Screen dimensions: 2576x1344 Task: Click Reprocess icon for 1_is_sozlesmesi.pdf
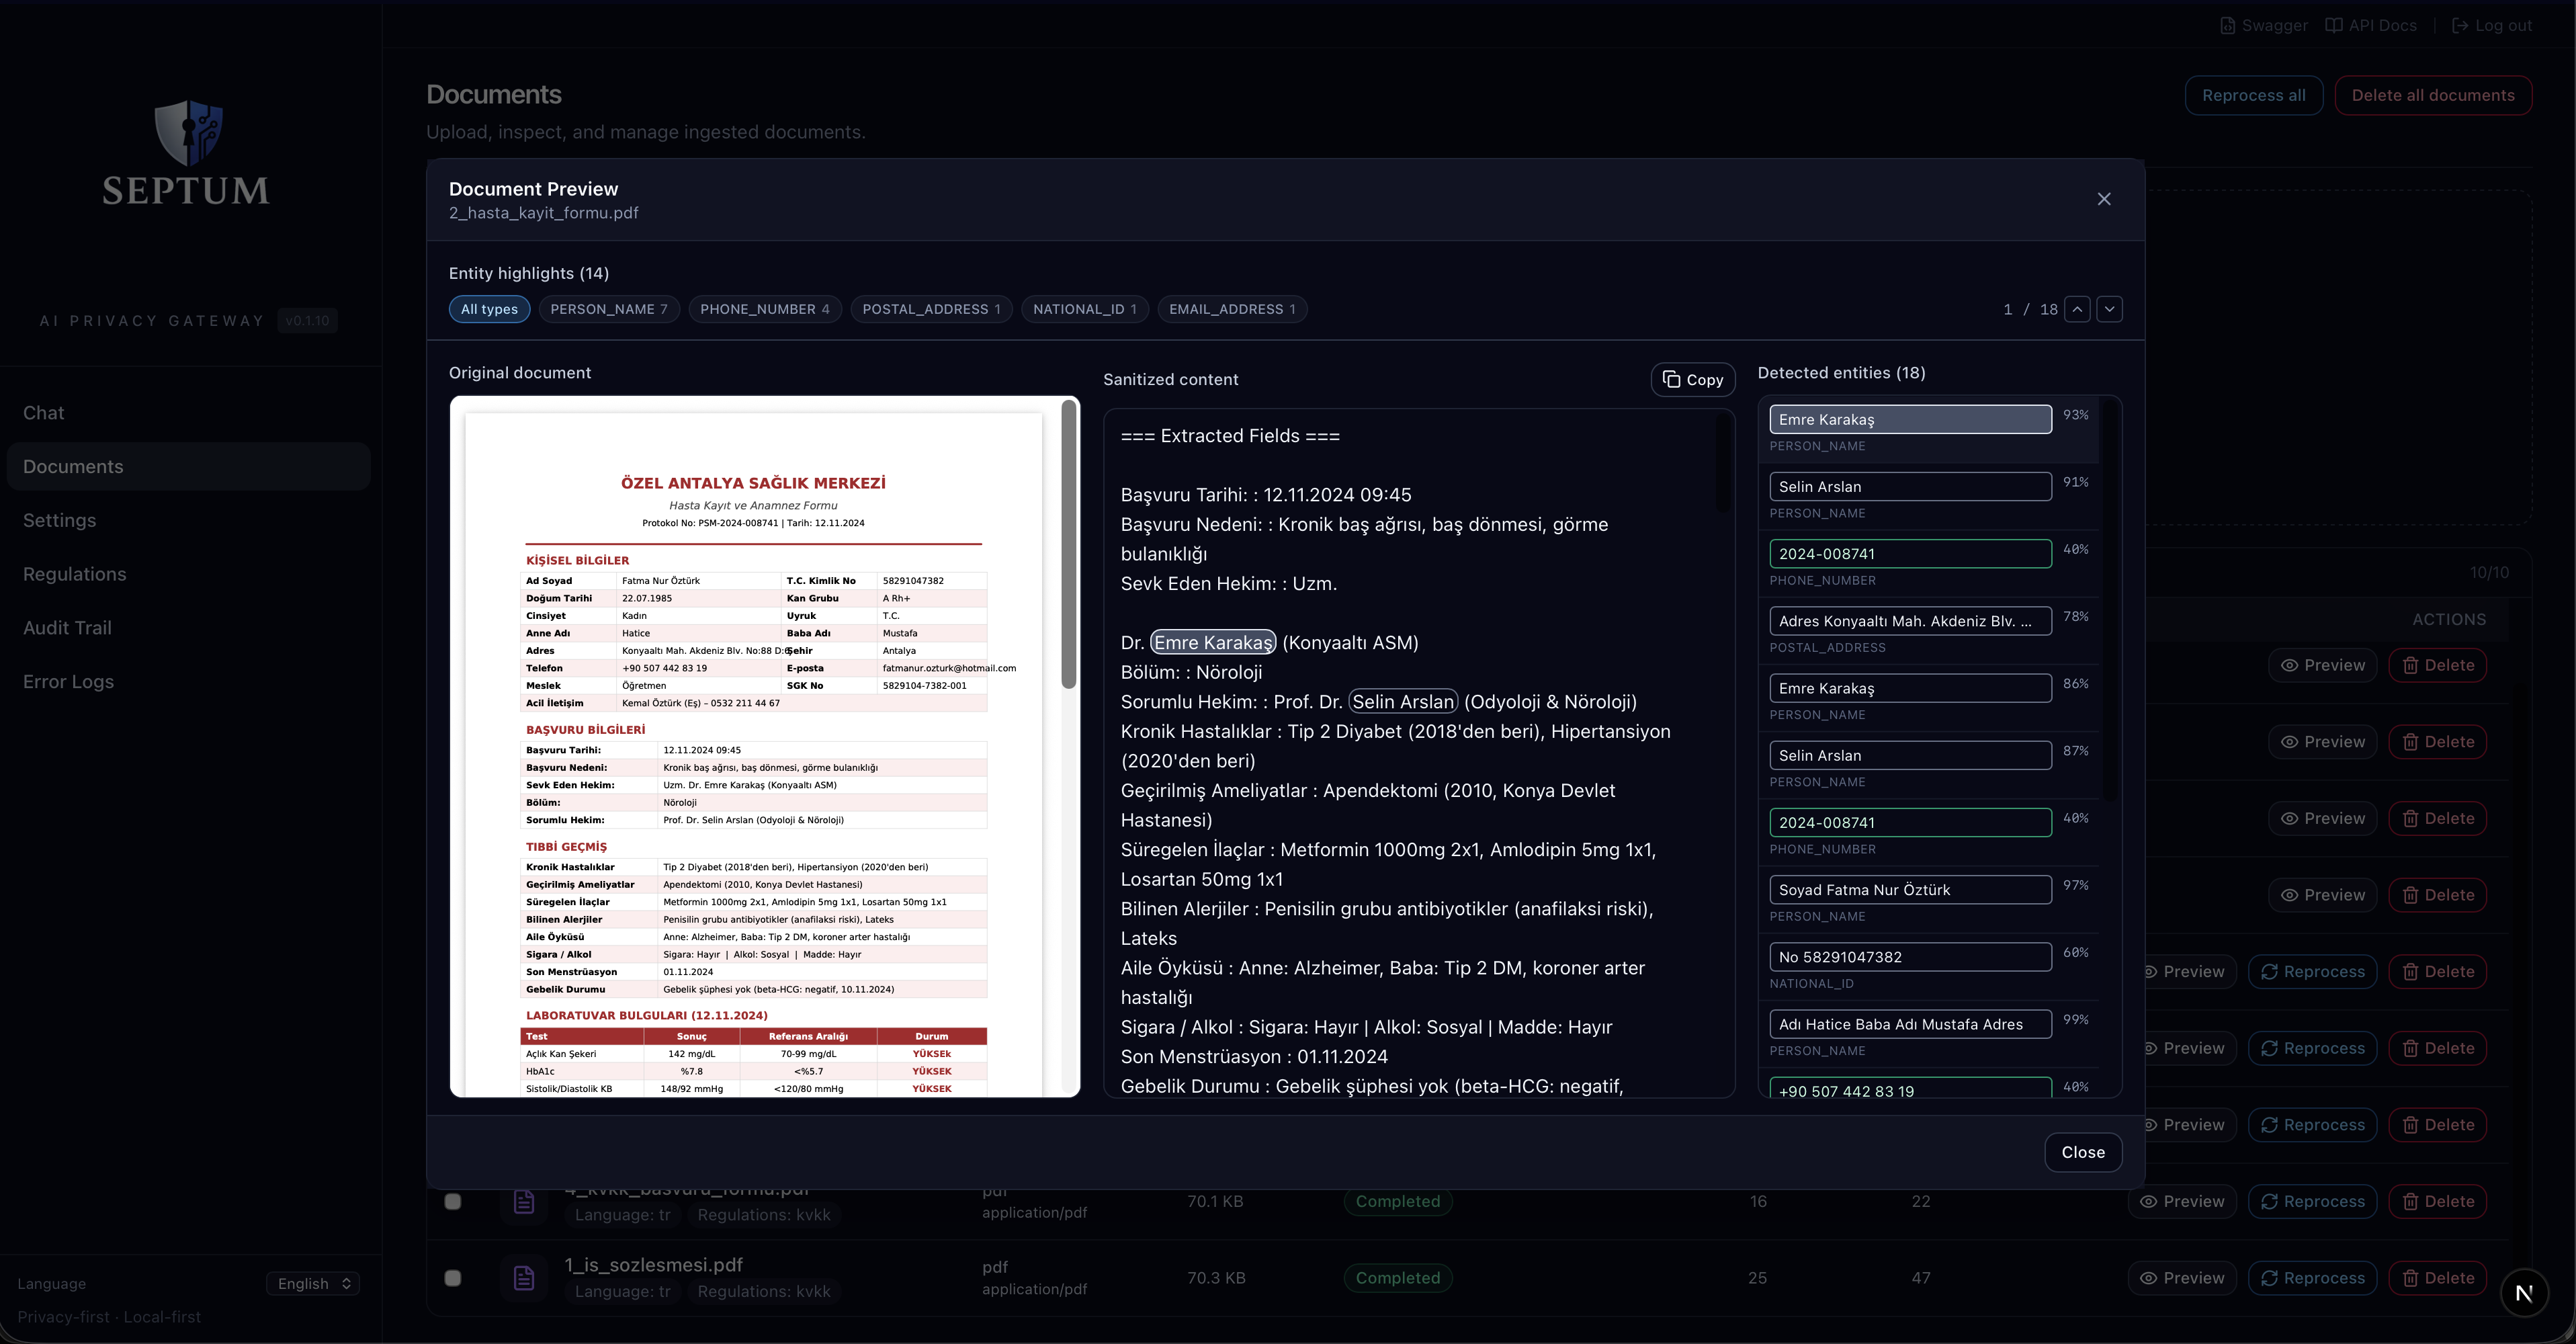[x=2270, y=1278]
